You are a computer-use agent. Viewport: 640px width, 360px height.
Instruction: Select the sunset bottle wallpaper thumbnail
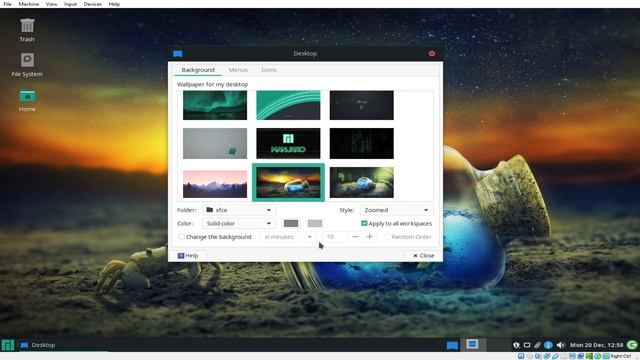coord(288,182)
